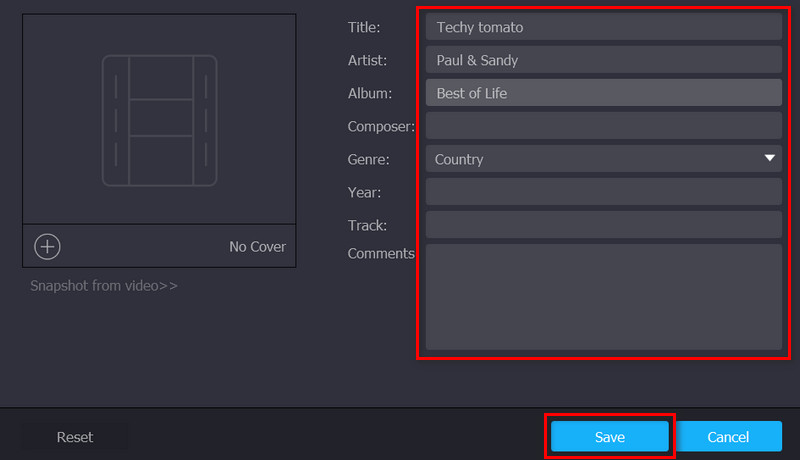Click the Genre: label
Viewport: 800px width, 460px height.
coord(369,159)
